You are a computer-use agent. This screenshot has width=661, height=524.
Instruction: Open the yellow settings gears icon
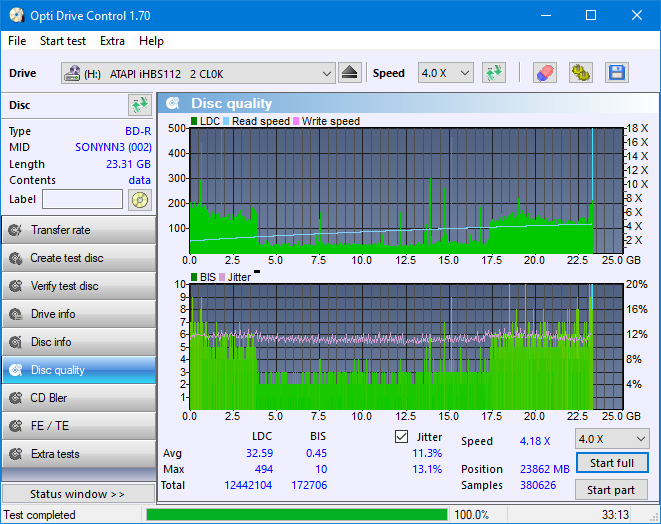[x=580, y=73]
